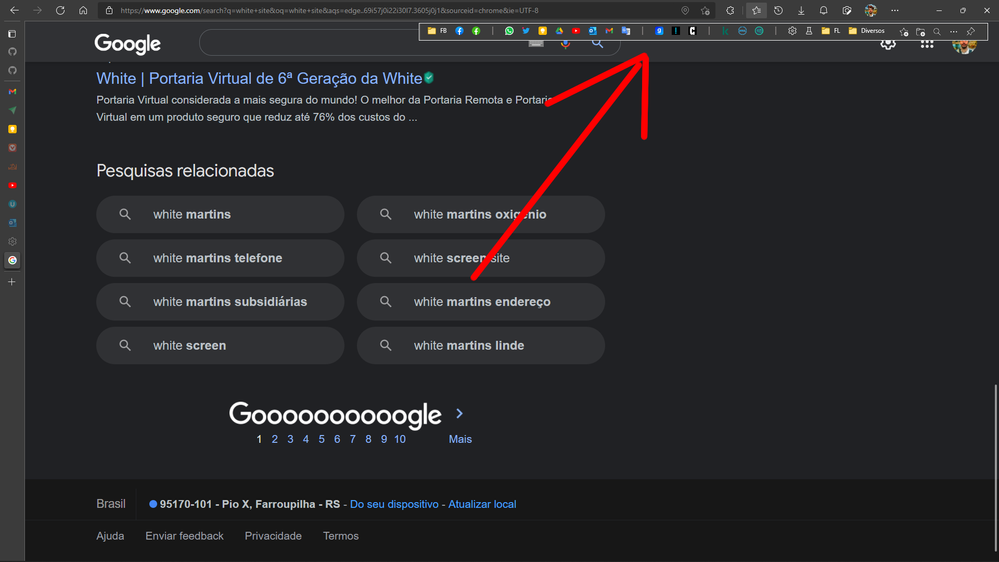Open Google search settings gear
Viewport: 999px width, 562px height.
coord(888,43)
